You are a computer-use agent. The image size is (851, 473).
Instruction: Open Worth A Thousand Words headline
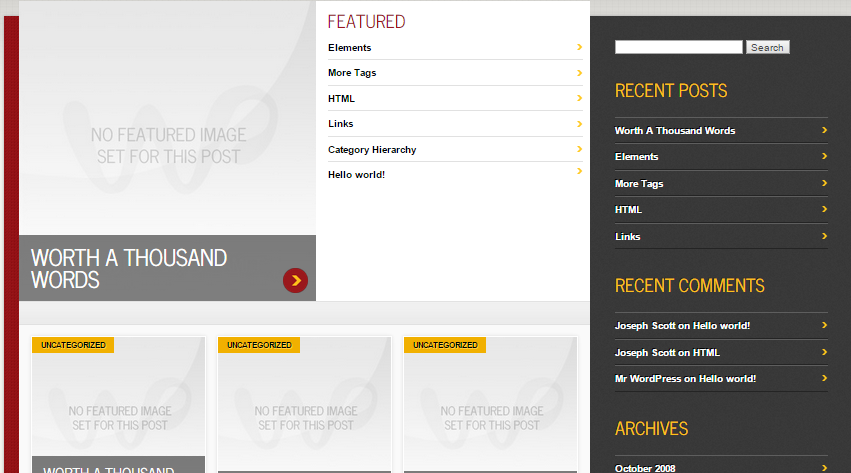(x=129, y=269)
